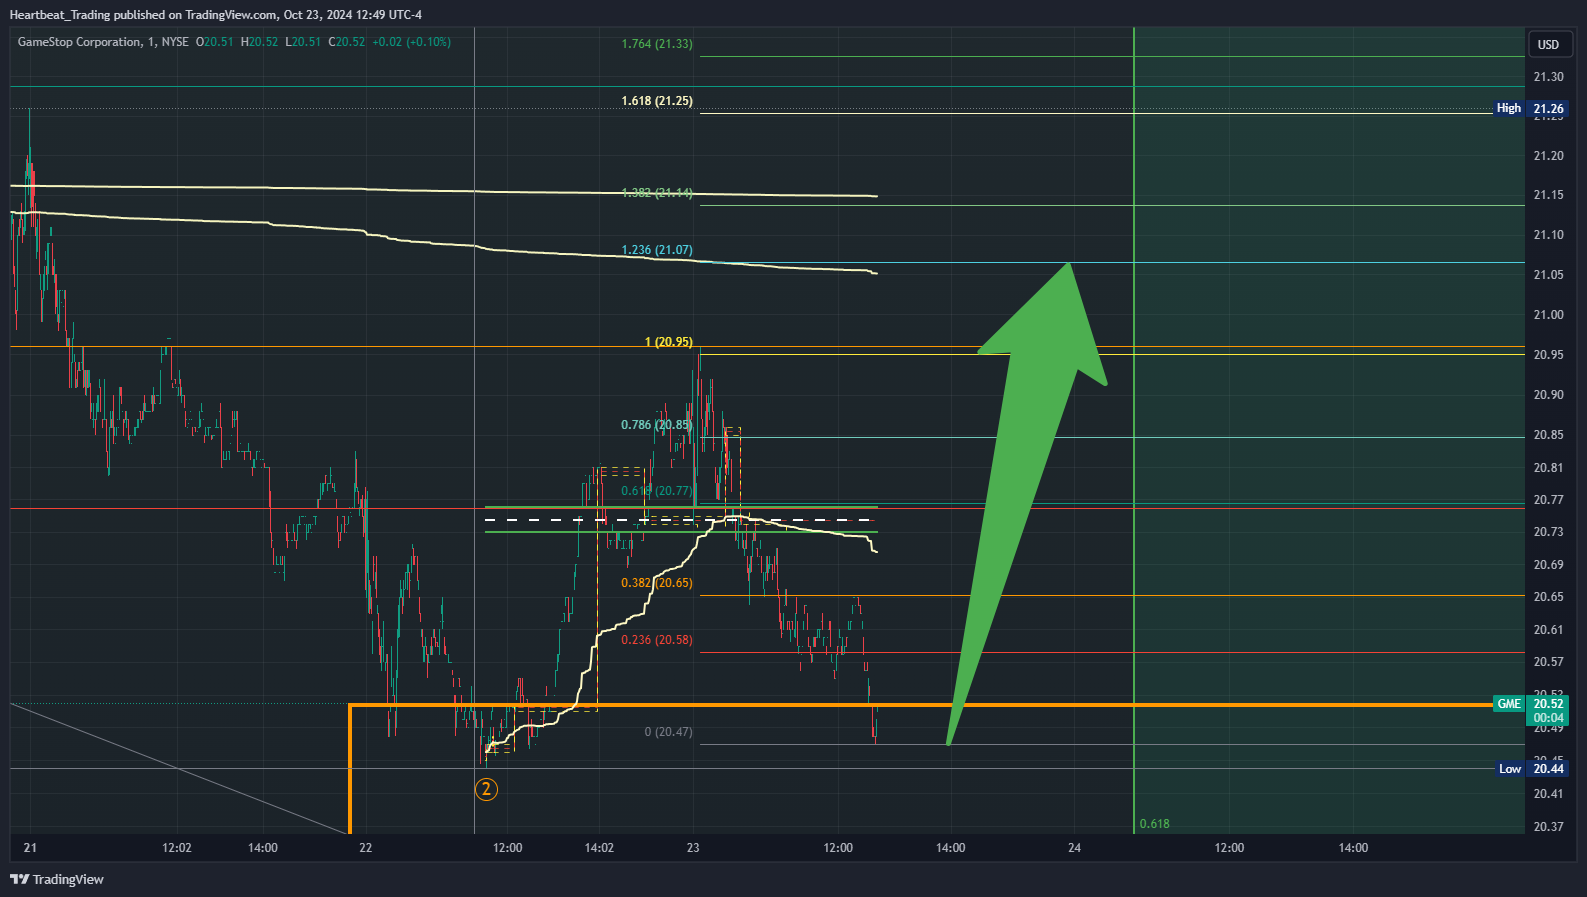Click the GME current price tag
The image size is (1587, 897).
1530,710
